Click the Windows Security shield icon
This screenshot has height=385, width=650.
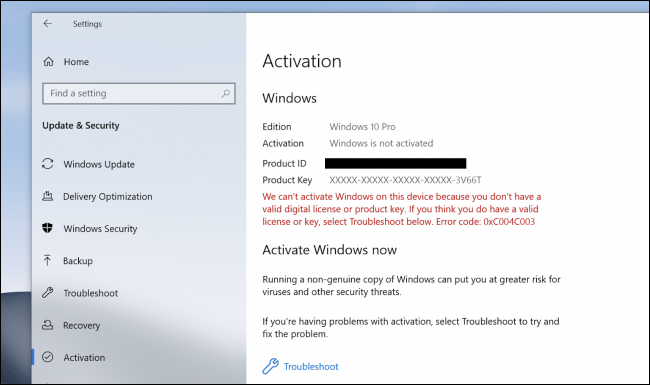click(48, 228)
